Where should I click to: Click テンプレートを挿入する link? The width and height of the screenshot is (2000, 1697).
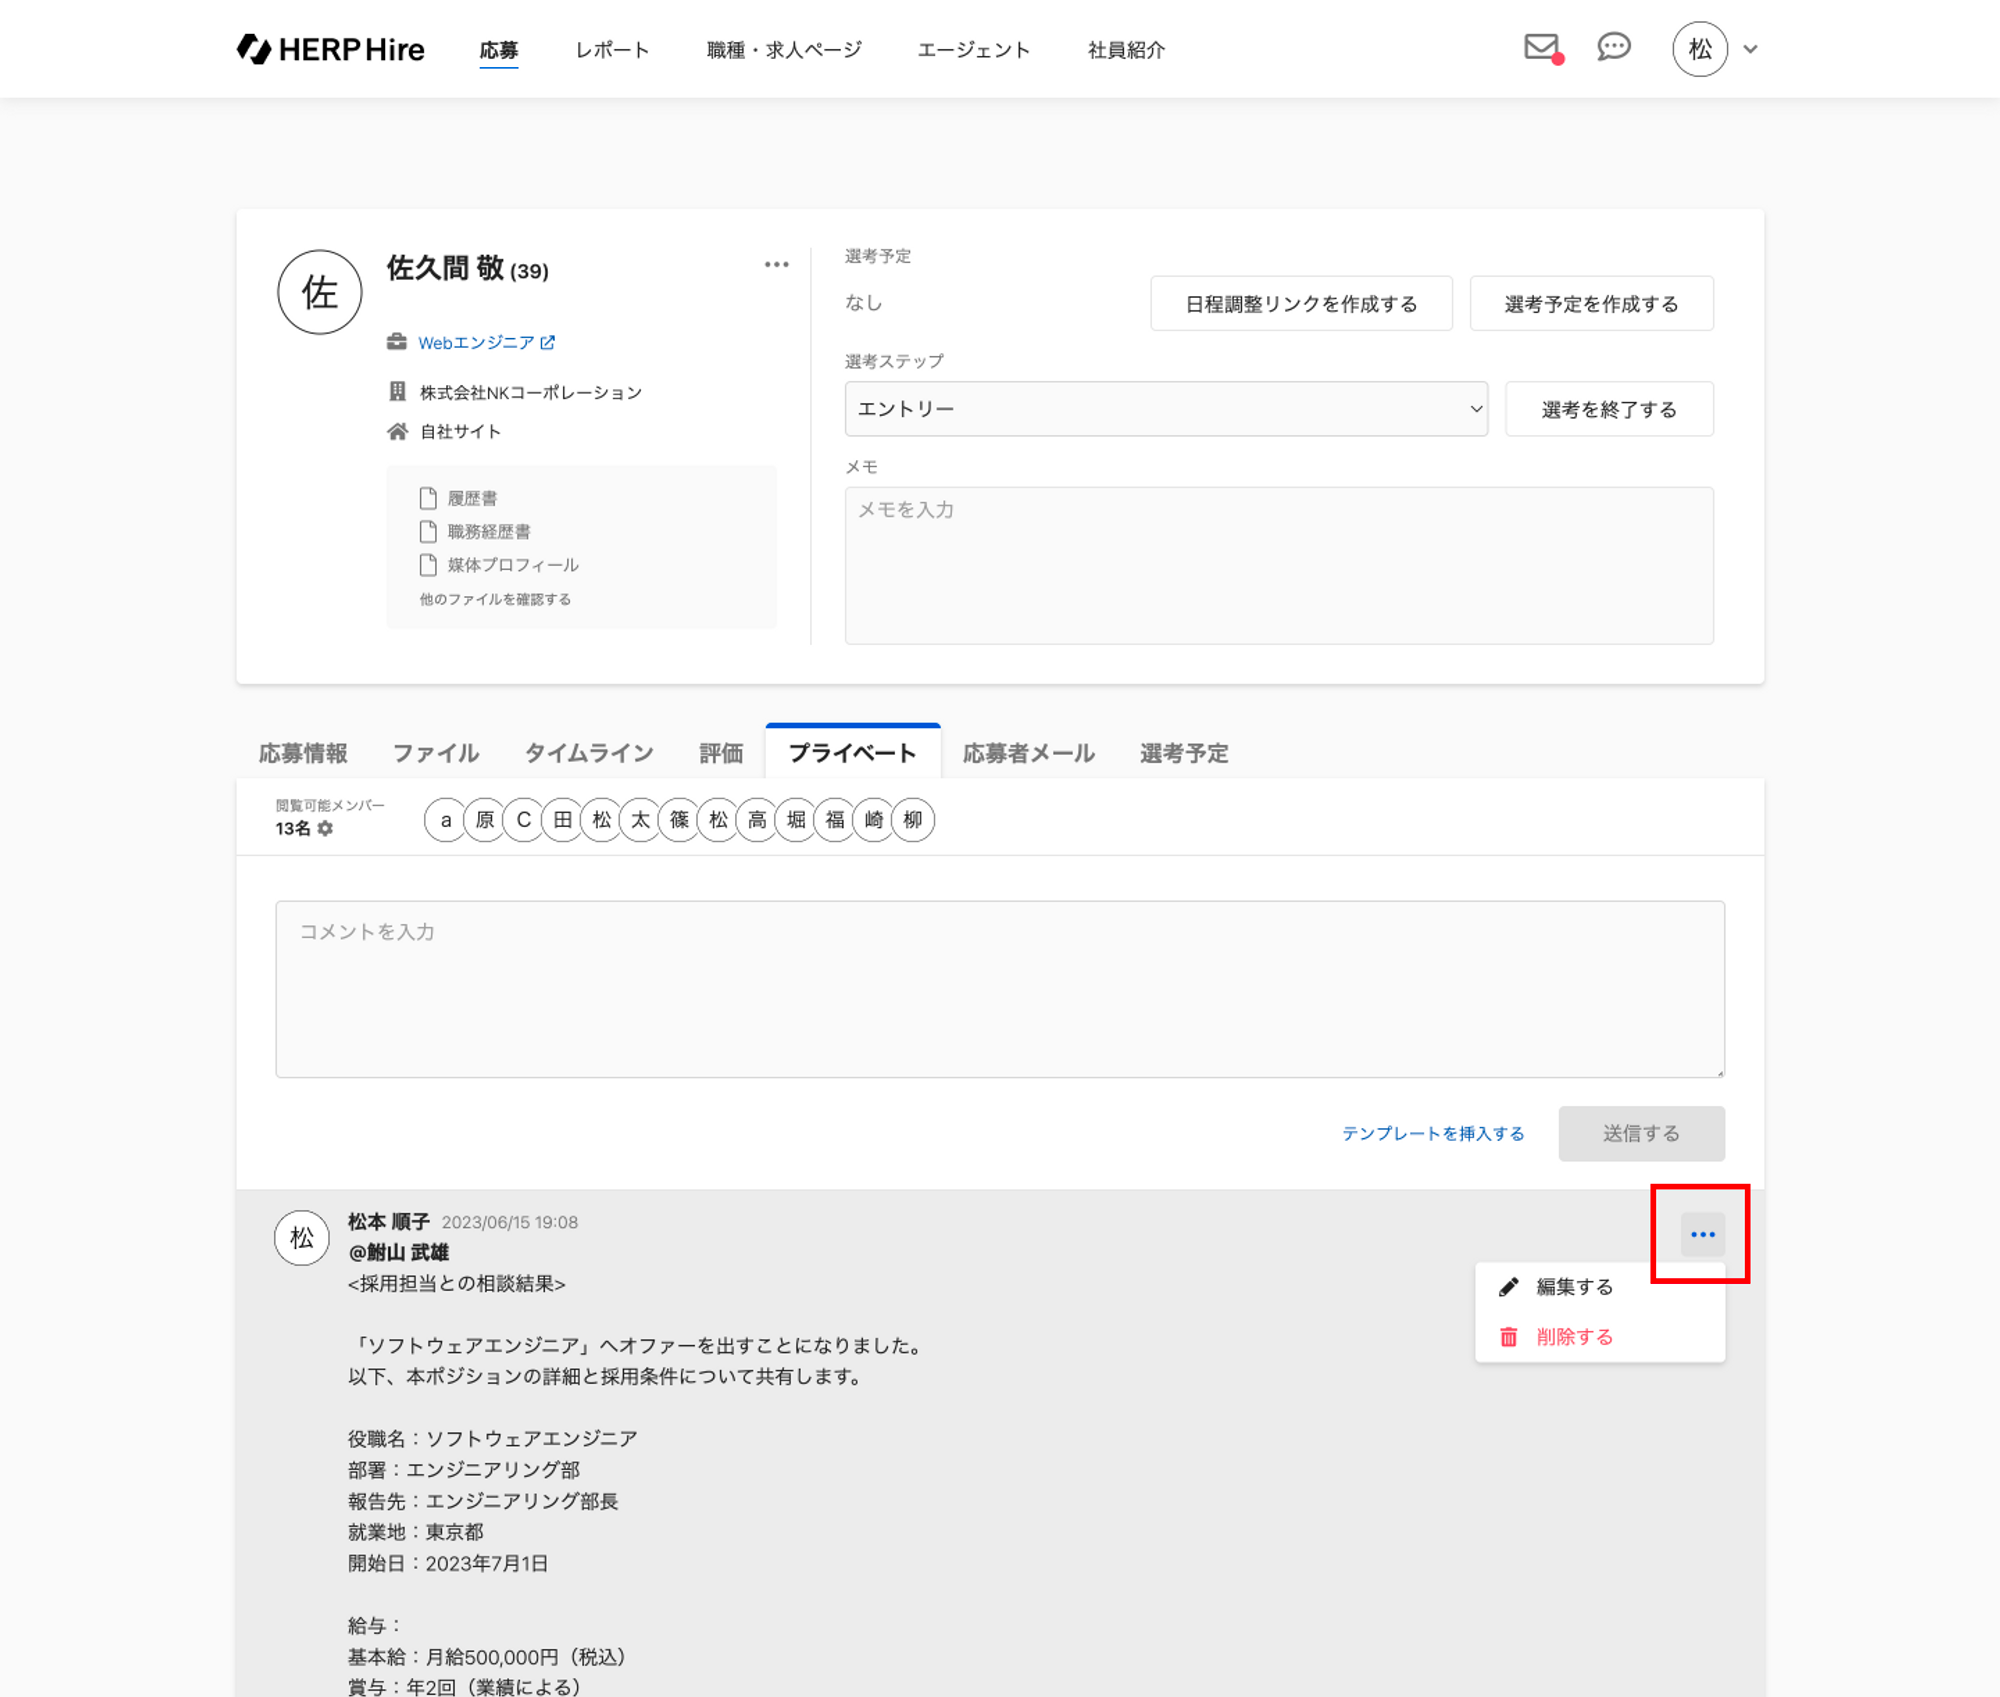[1432, 1133]
